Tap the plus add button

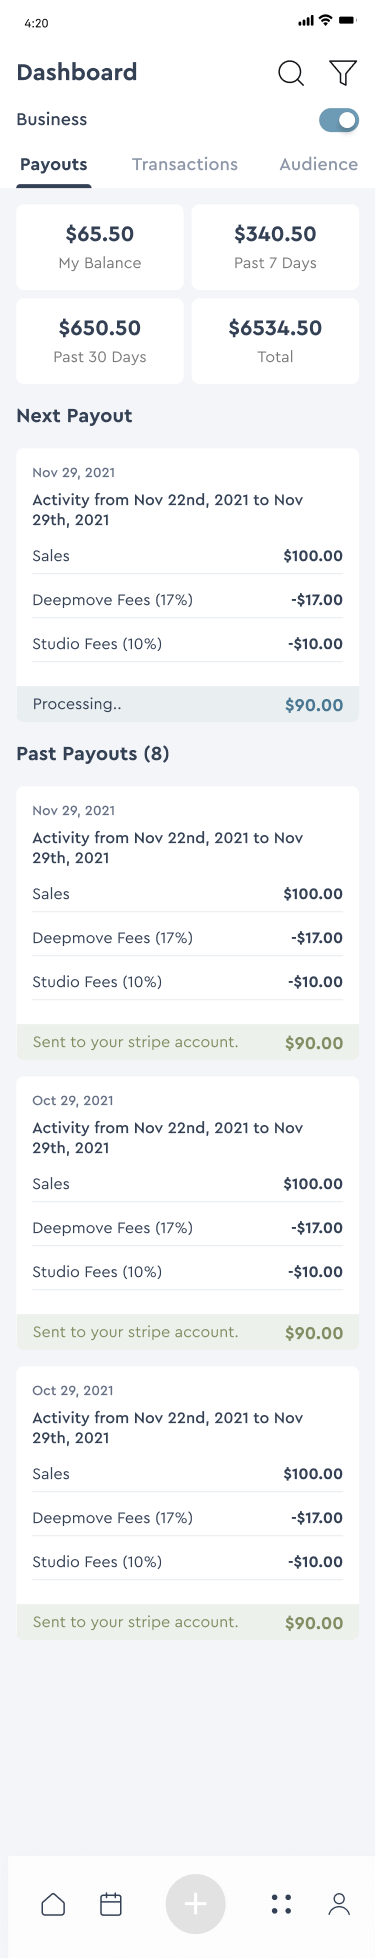pos(196,1904)
